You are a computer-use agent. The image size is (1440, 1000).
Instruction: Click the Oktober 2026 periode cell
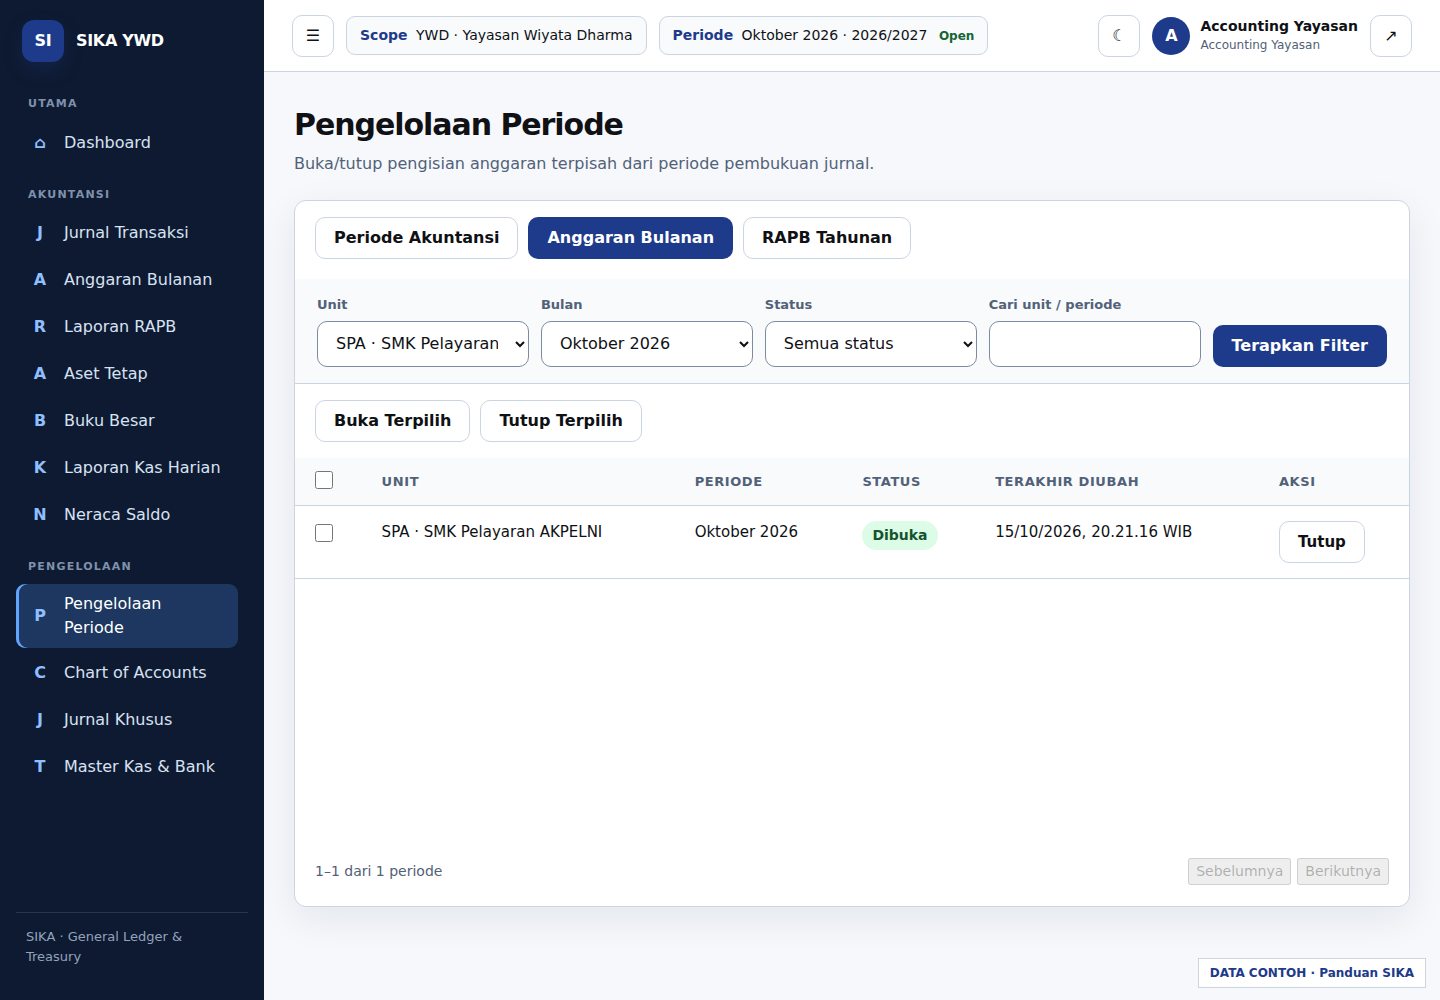[x=746, y=532]
